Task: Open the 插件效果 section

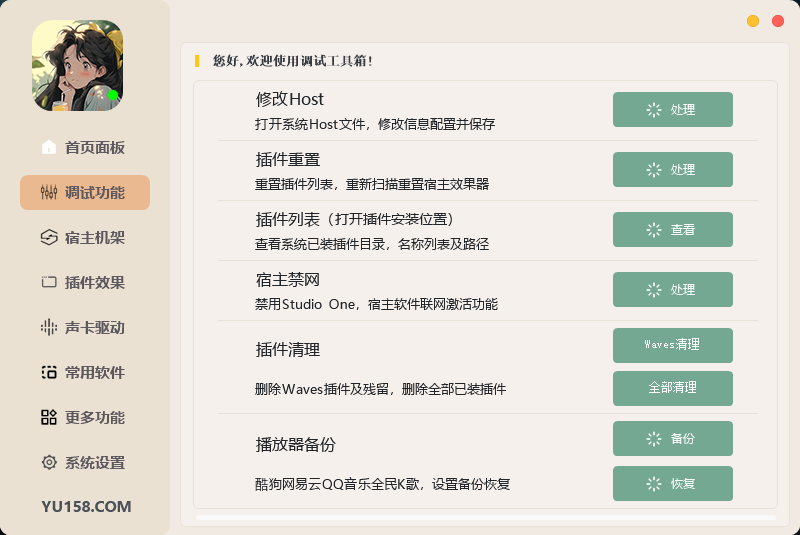Action: coord(85,282)
